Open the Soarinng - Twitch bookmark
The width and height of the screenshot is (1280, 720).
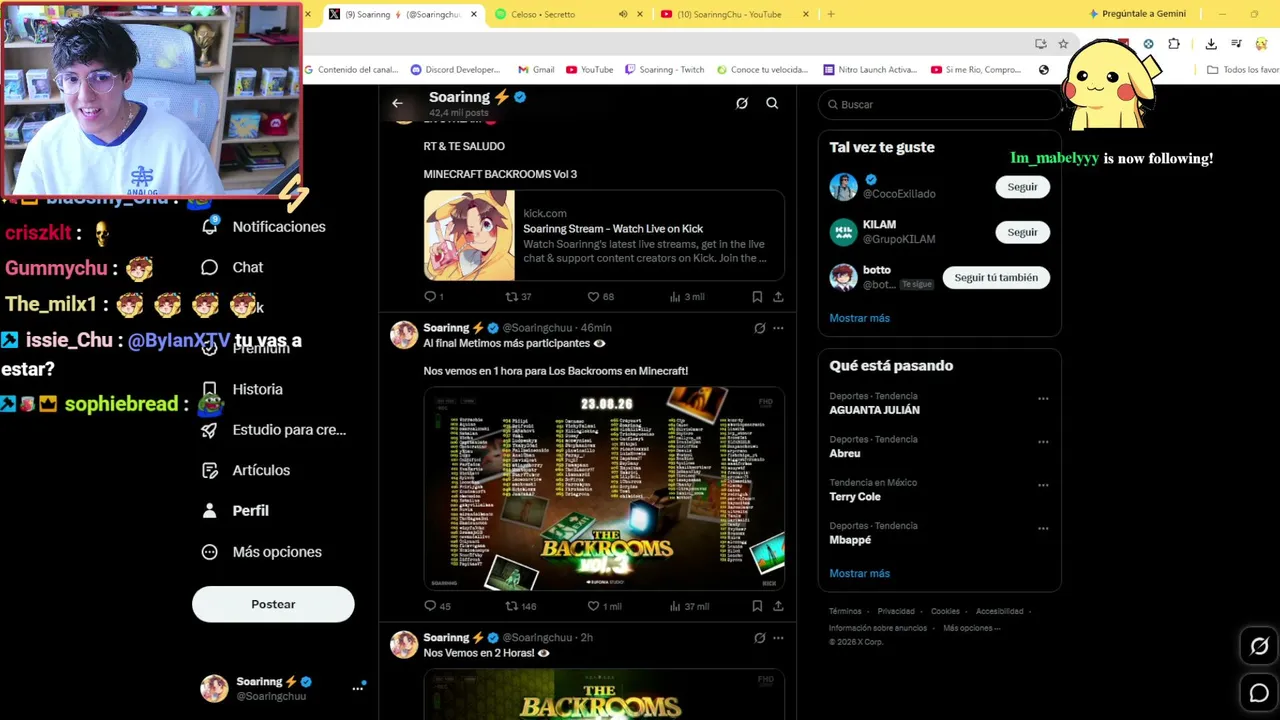point(664,70)
